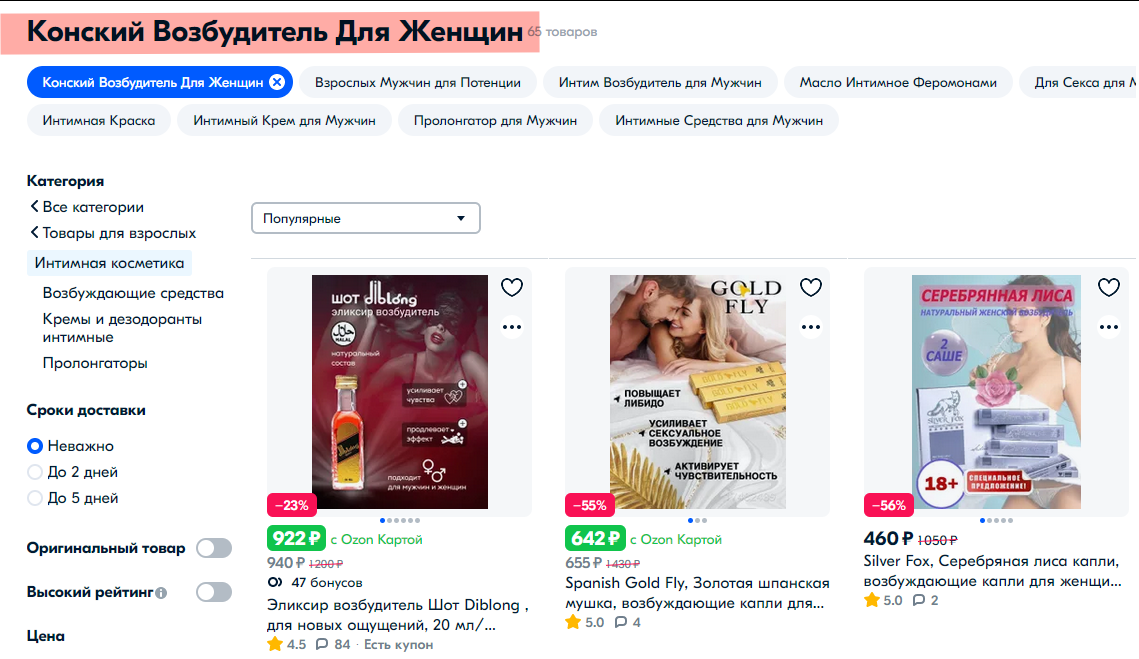Click the Пролонгатор для Мужчин chip
The height and width of the screenshot is (659, 1139).
pyautogui.click(x=495, y=121)
